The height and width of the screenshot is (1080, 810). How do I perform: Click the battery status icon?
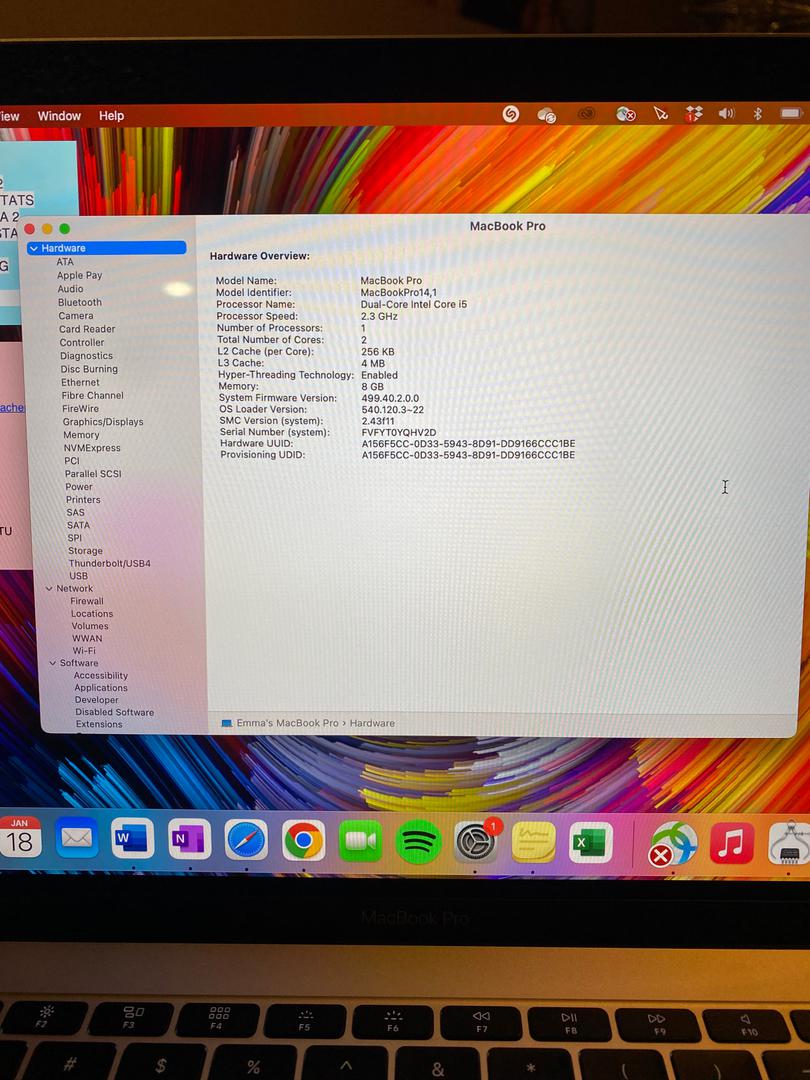tap(791, 113)
